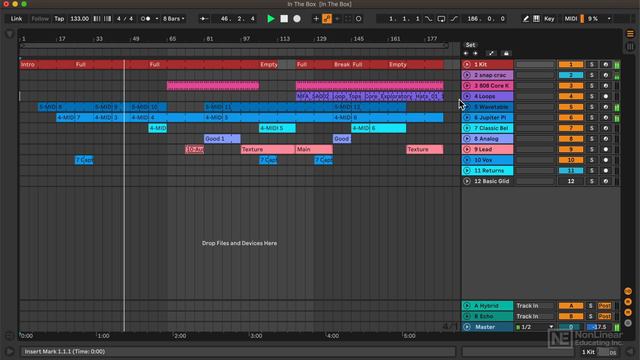Enable Draw Mode pencil icon
The height and width of the screenshot is (360, 640).
526,19
